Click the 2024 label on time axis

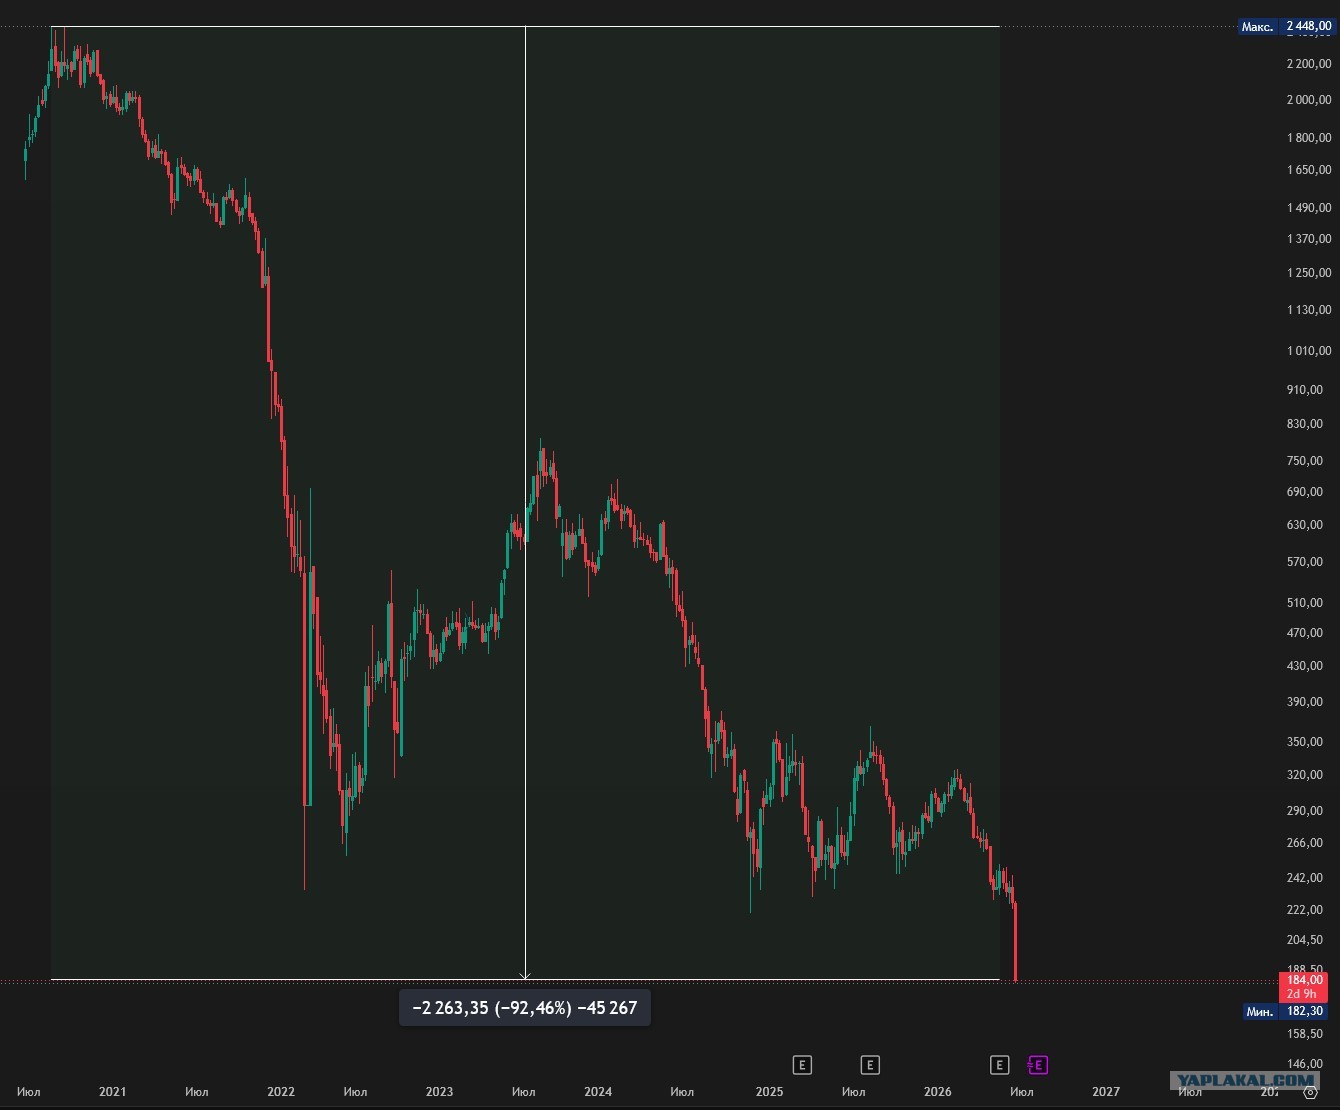(598, 1092)
